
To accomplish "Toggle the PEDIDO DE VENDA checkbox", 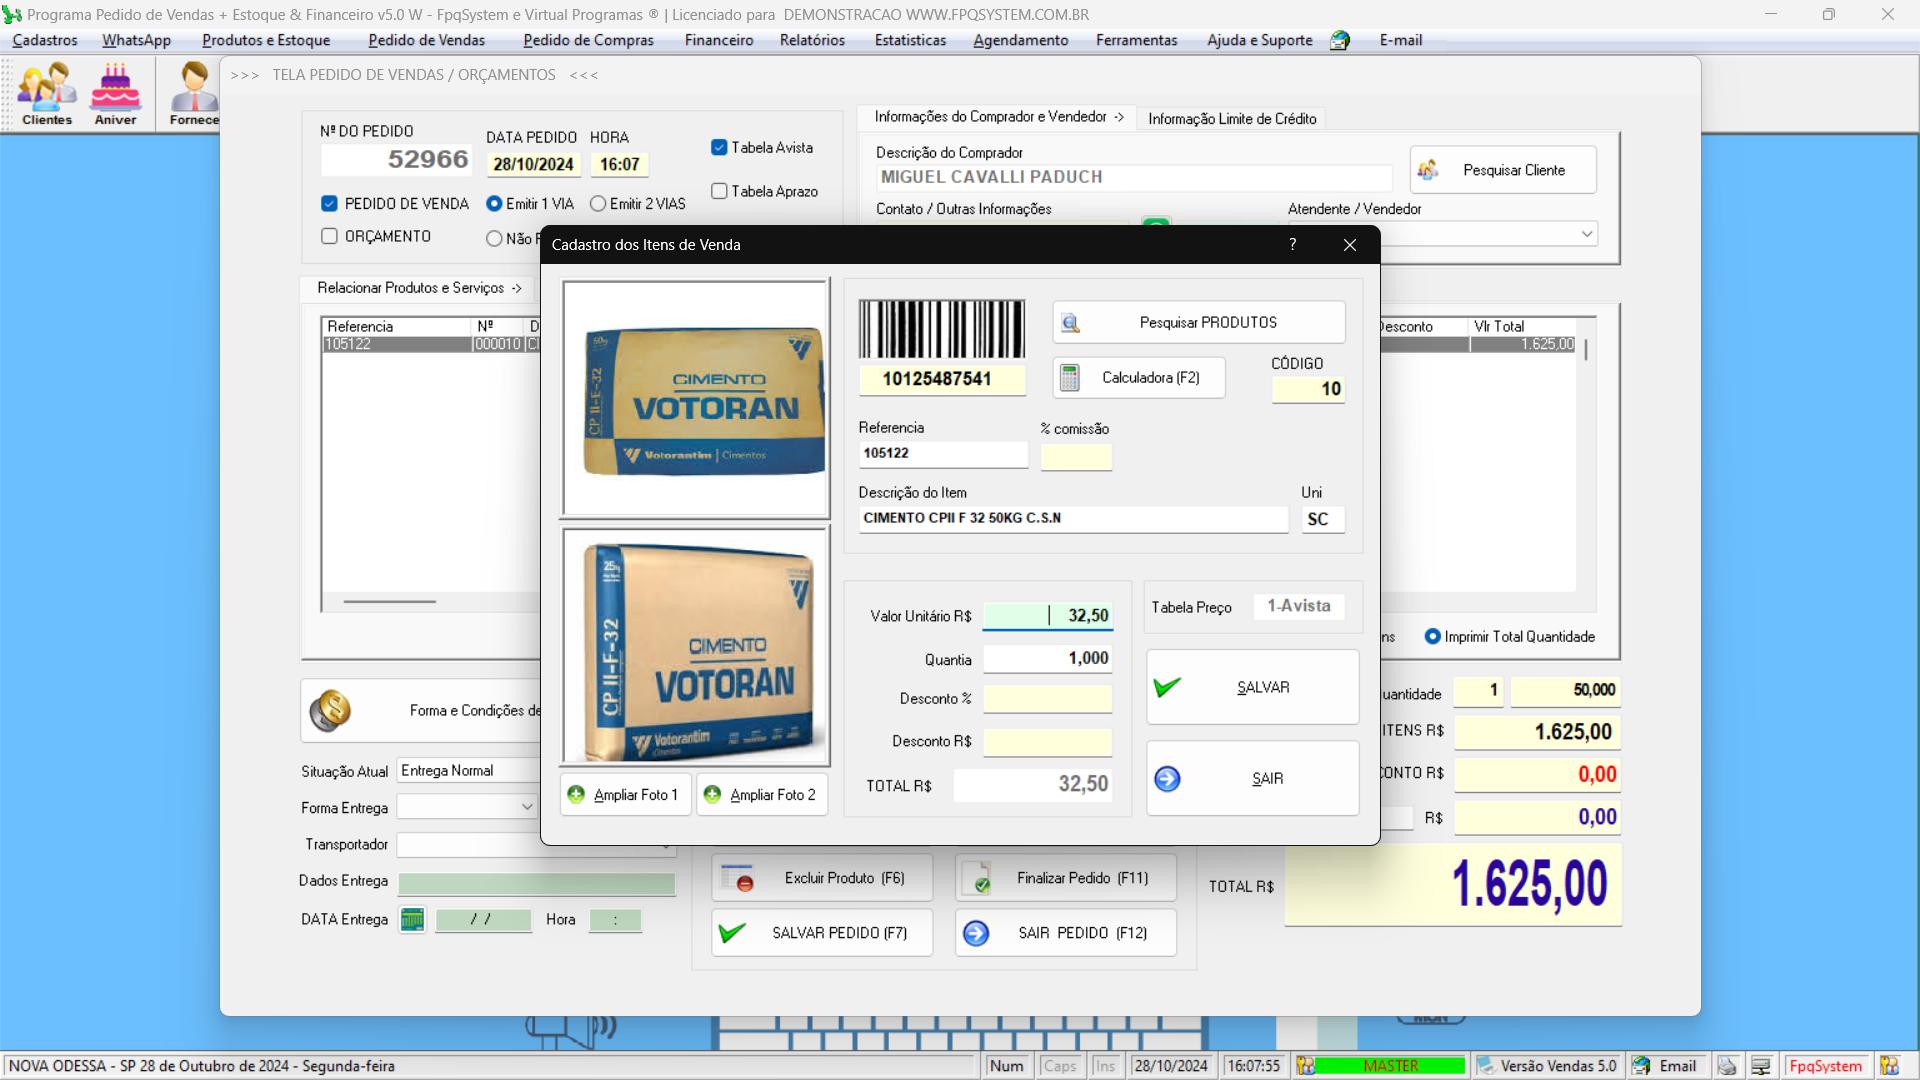I will coord(329,203).
